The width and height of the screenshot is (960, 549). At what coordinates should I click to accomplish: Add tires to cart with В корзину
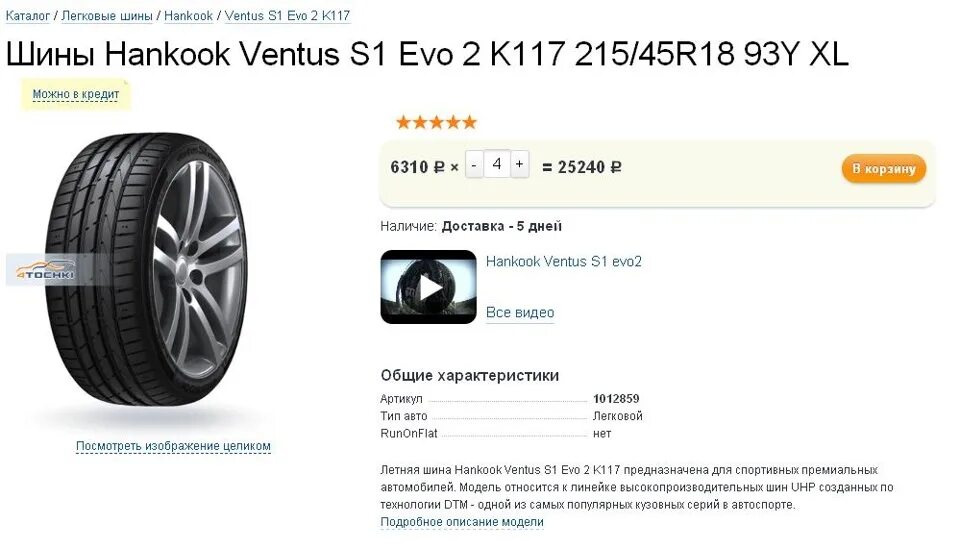[x=883, y=168]
